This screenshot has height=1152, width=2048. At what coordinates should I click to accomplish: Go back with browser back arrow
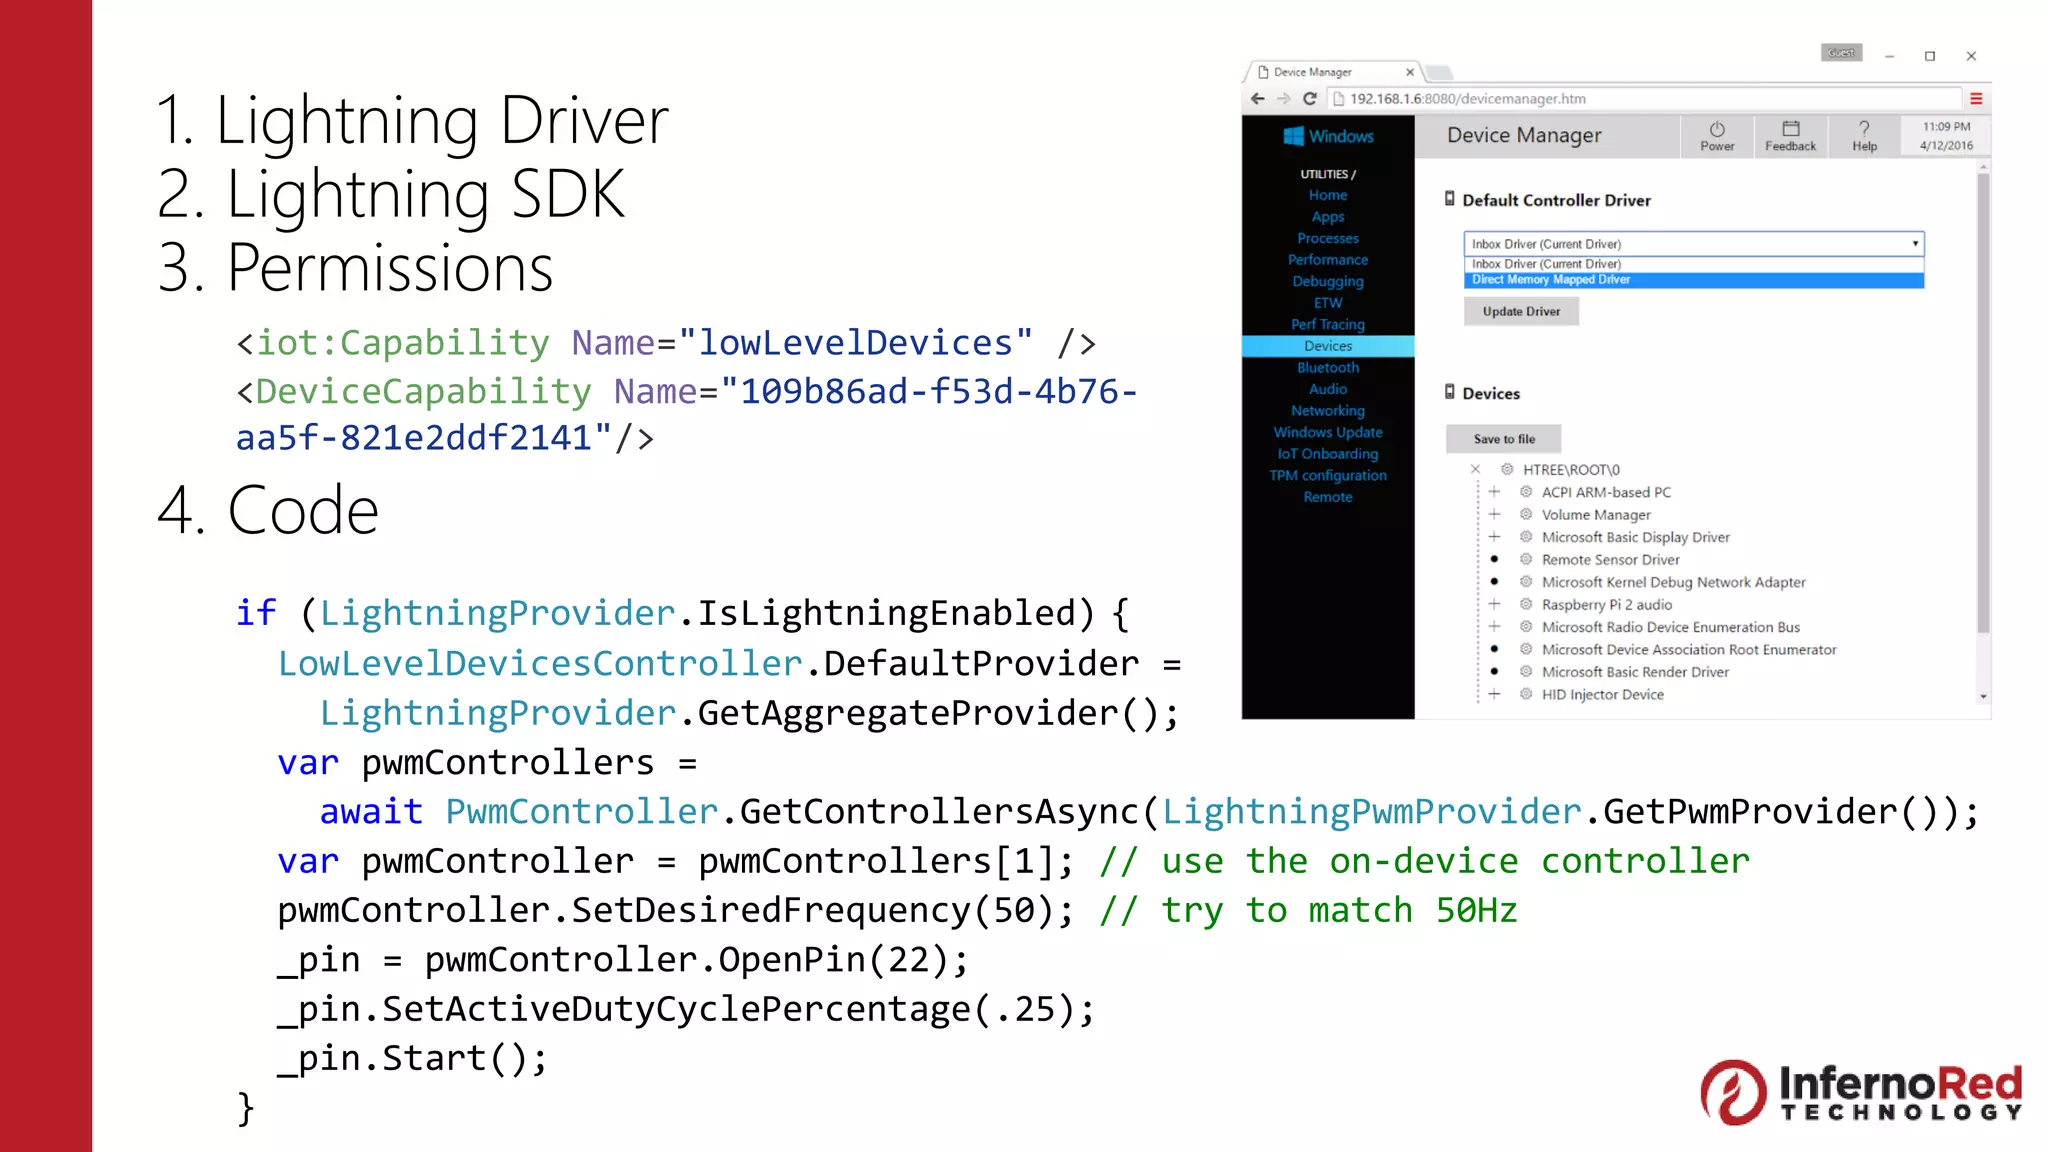click(x=1258, y=99)
